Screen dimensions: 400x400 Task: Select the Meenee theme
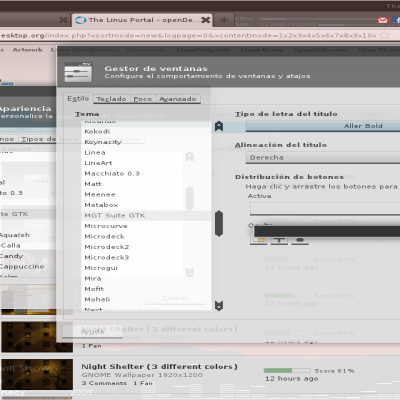(147, 194)
